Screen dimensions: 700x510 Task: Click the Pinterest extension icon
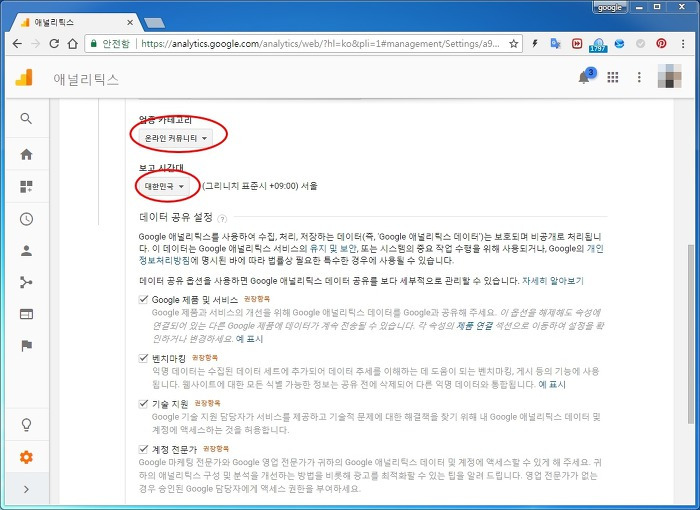point(661,43)
